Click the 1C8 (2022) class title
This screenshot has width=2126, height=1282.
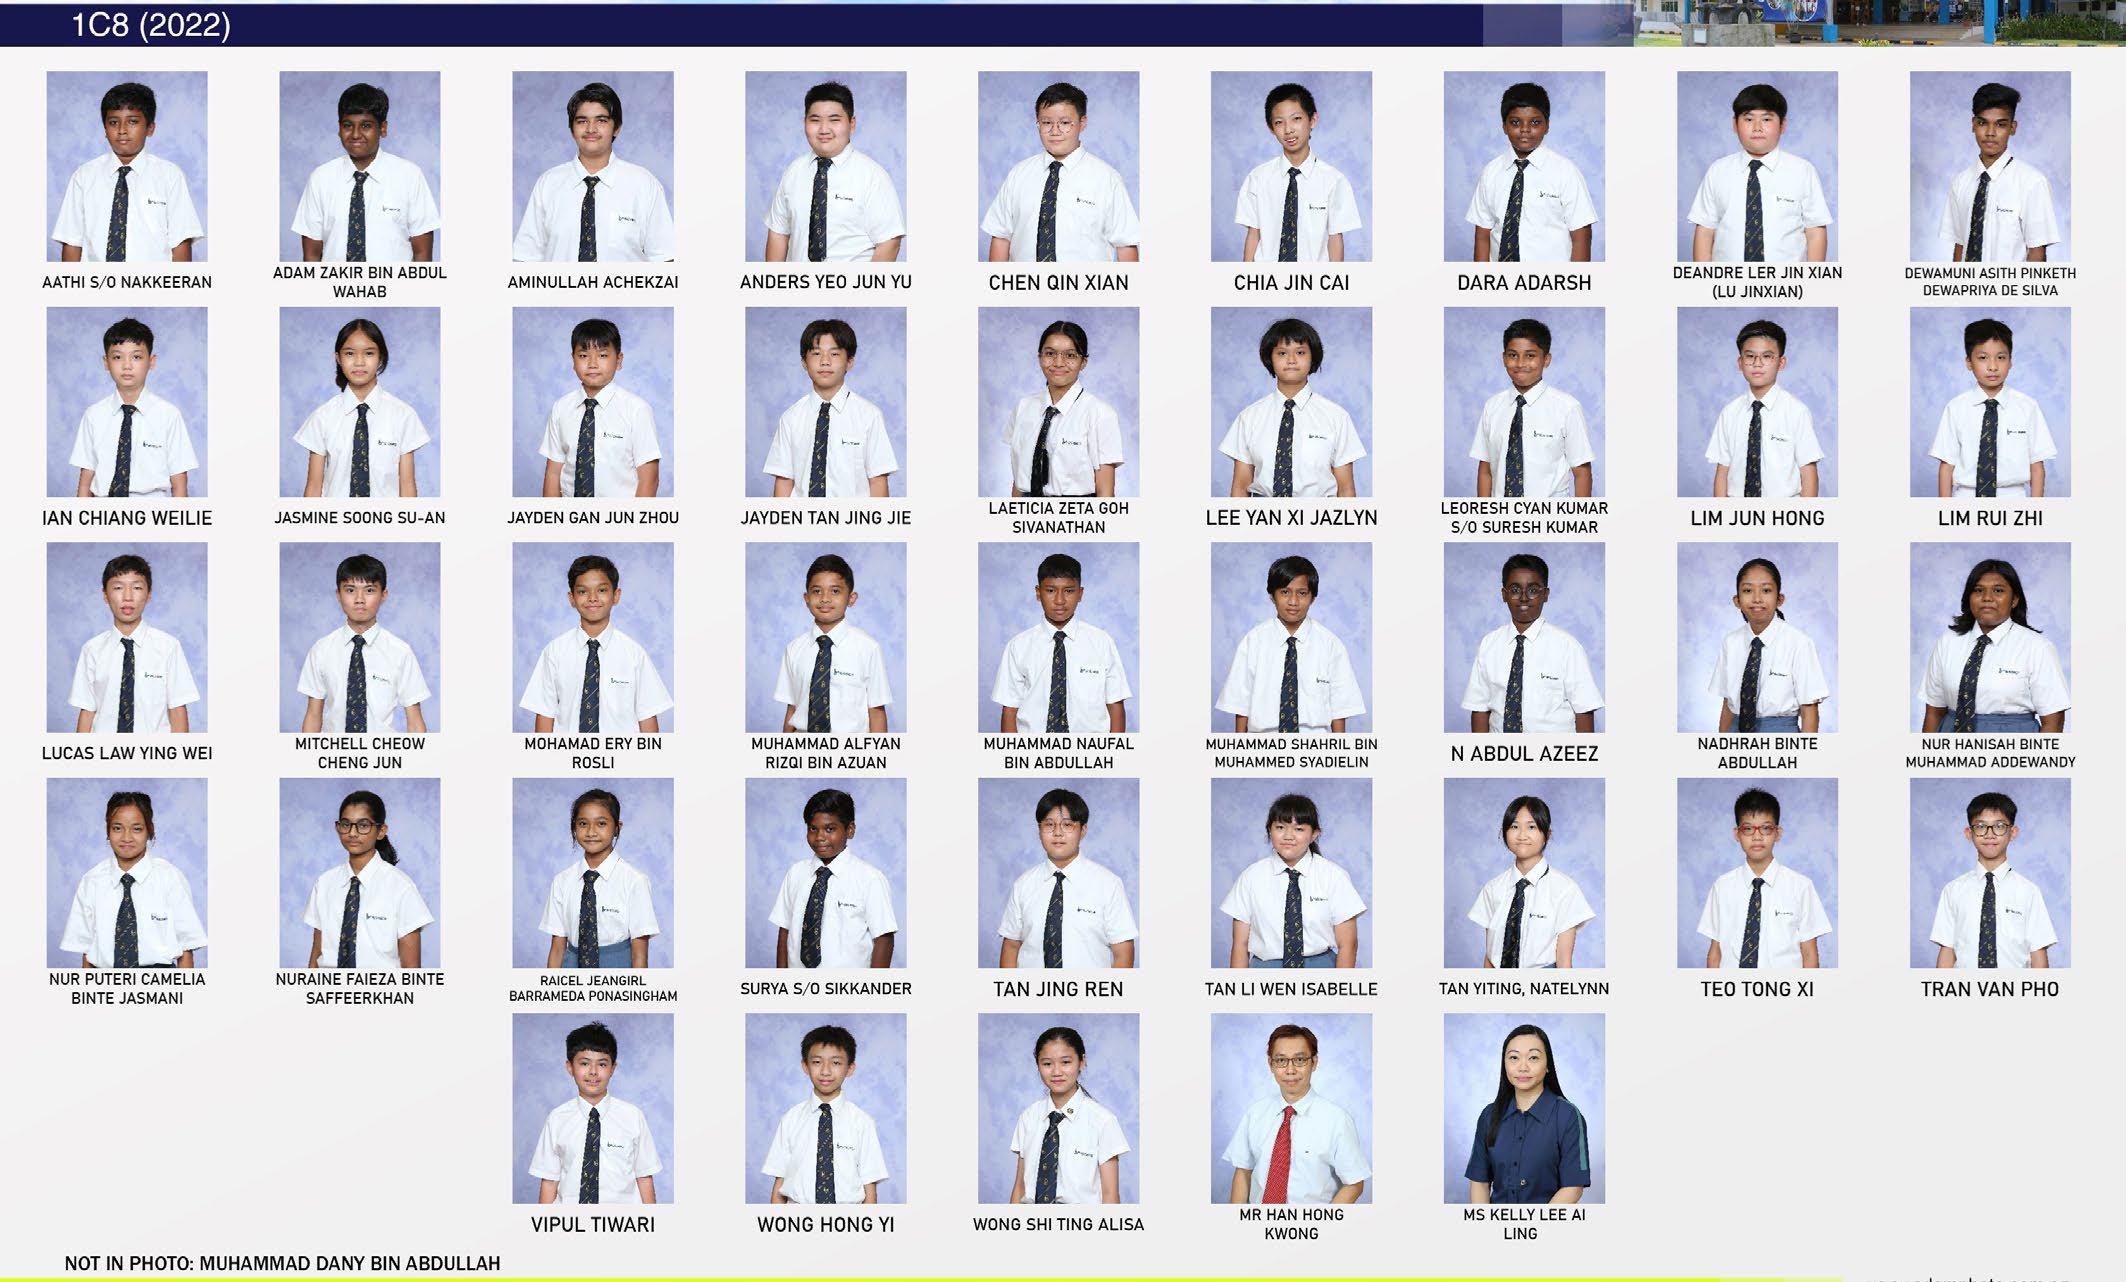pos(151,25)
